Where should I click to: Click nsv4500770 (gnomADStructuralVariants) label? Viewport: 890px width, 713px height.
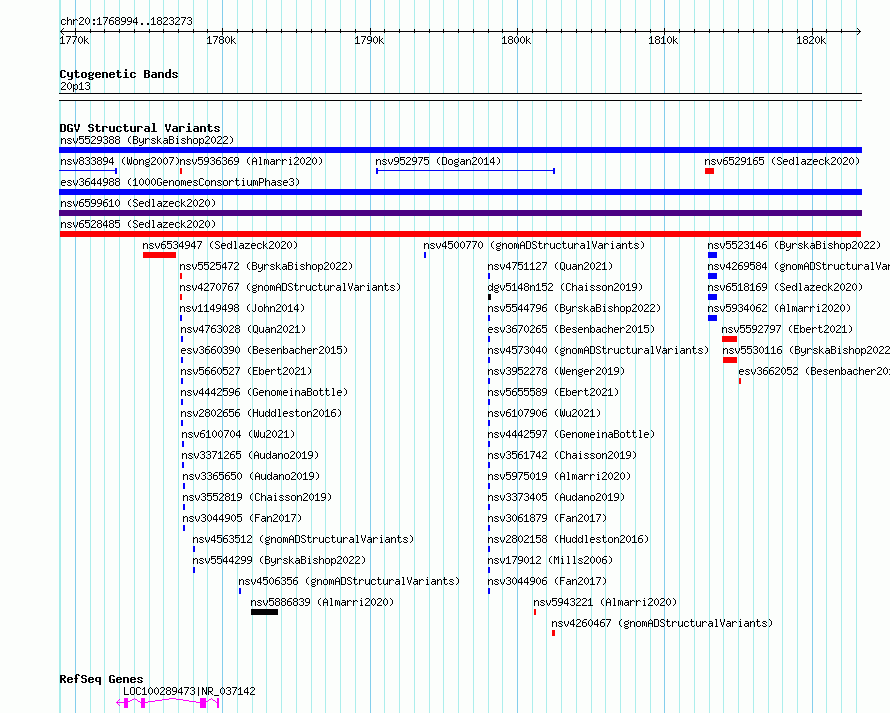[534, 245]
